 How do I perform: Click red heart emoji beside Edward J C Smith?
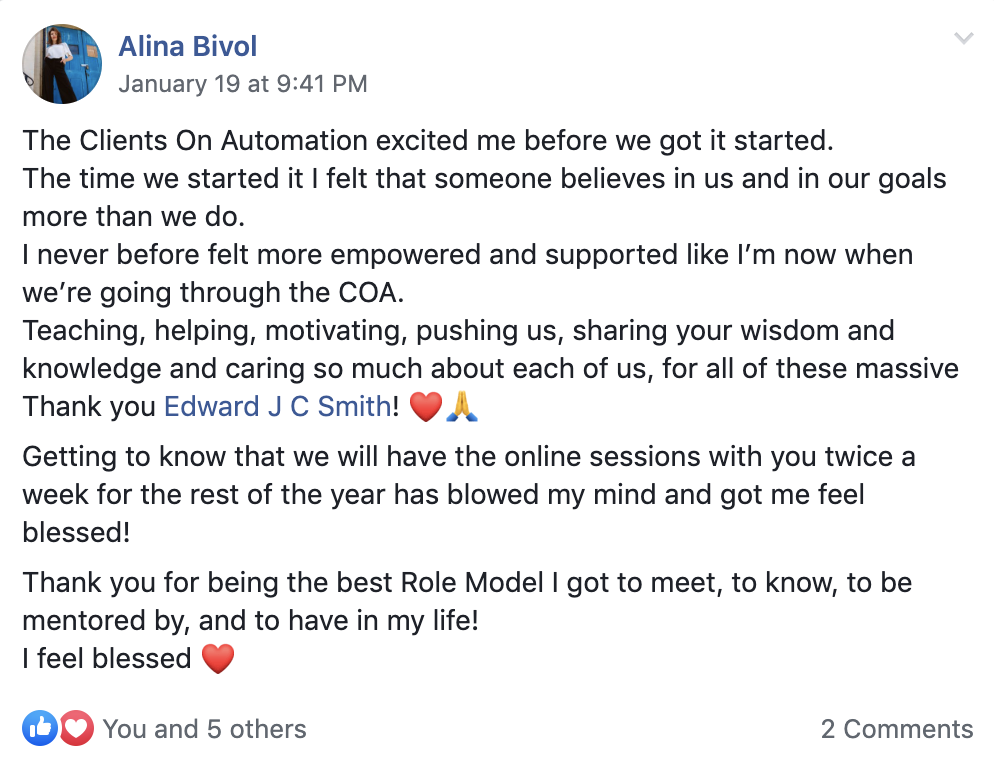pos(426,406)
